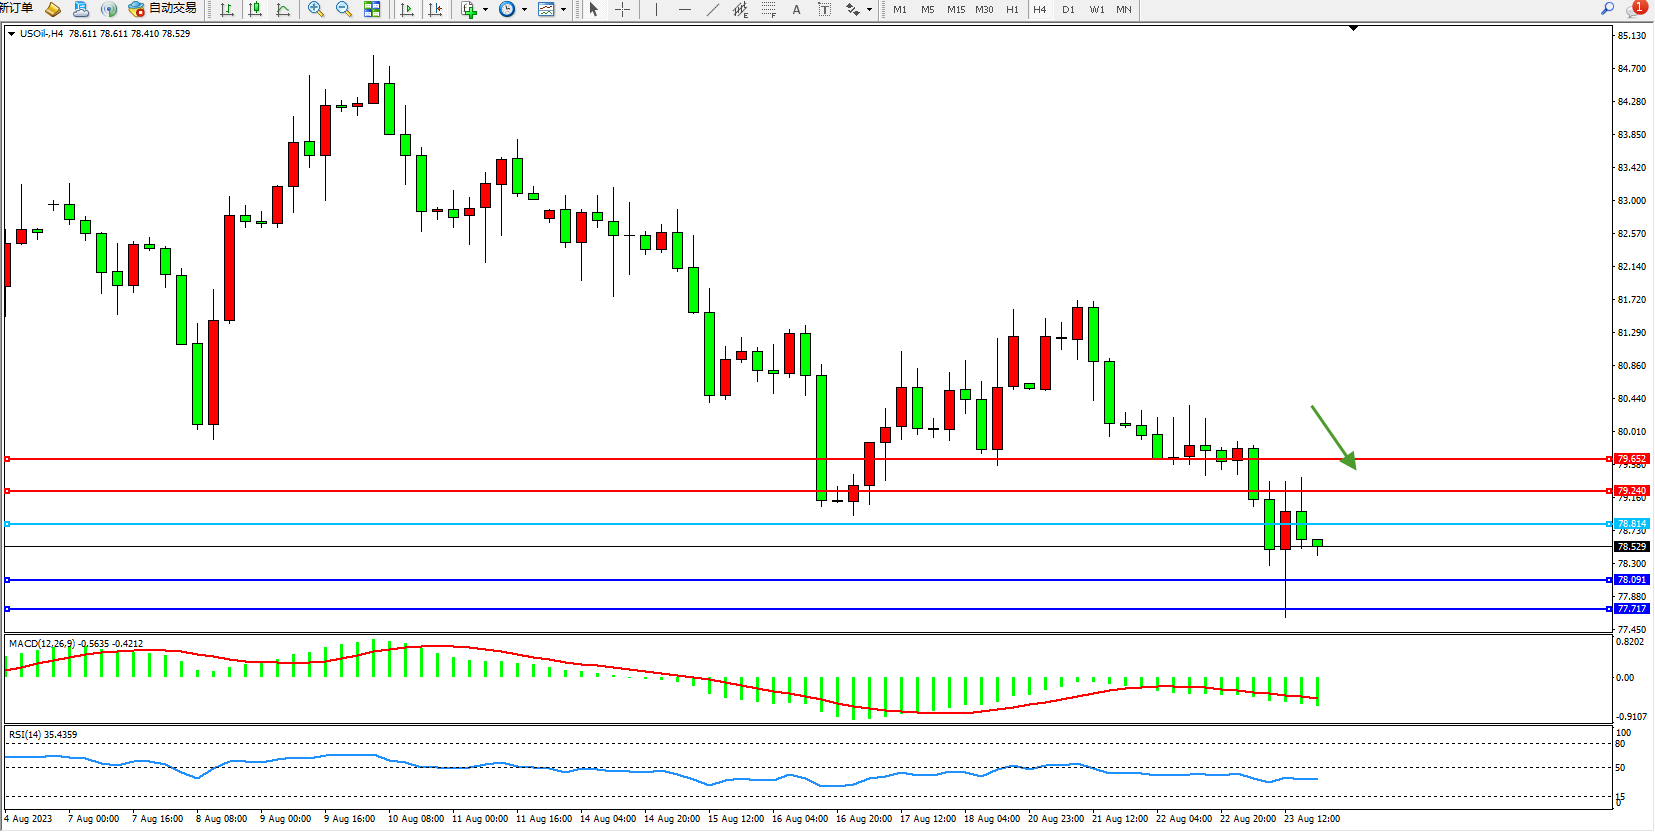Viewport: 1655px width, 832px height.
Task: Click the search magnifier icon
Action: coord(1607,9)
